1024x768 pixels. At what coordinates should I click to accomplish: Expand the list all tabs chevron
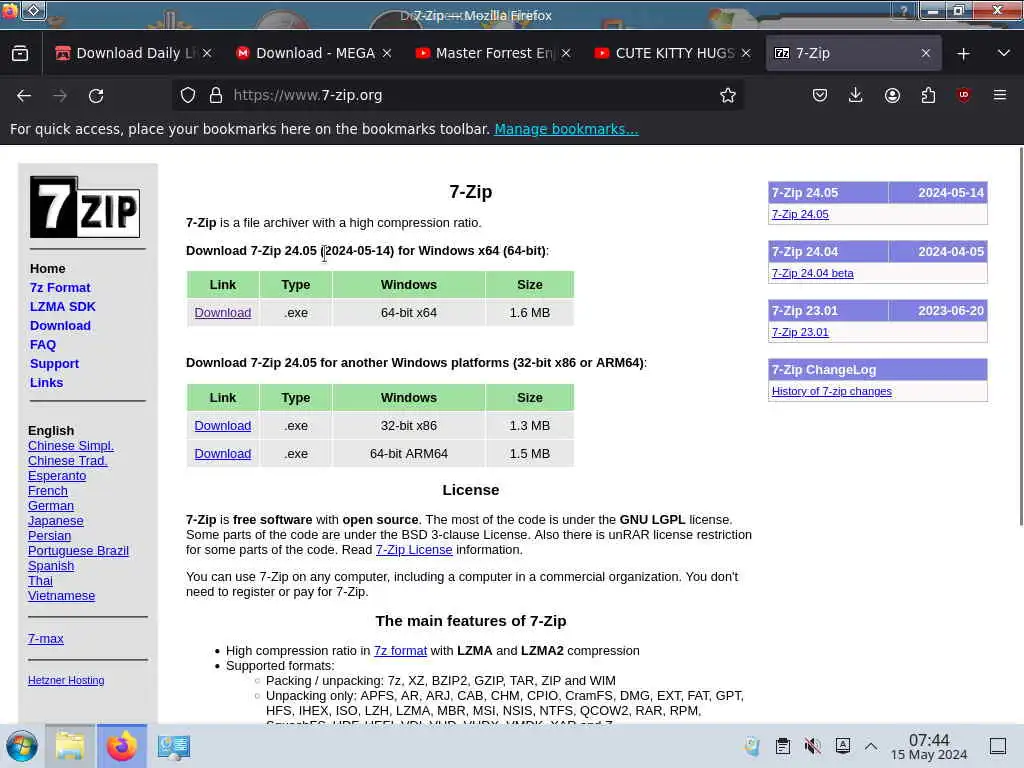1004,54
